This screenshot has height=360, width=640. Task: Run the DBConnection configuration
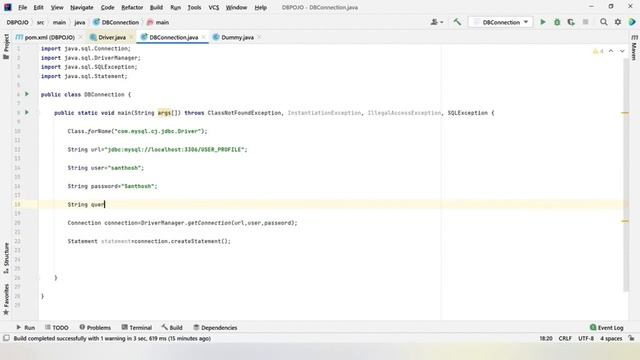pos(543,22)
